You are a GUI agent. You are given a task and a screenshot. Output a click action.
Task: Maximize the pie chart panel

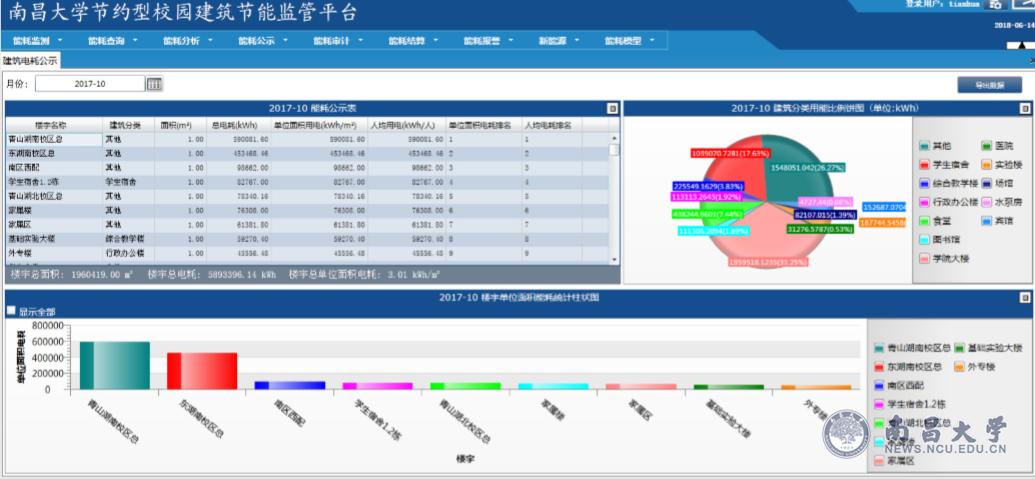click(1024, 108)
